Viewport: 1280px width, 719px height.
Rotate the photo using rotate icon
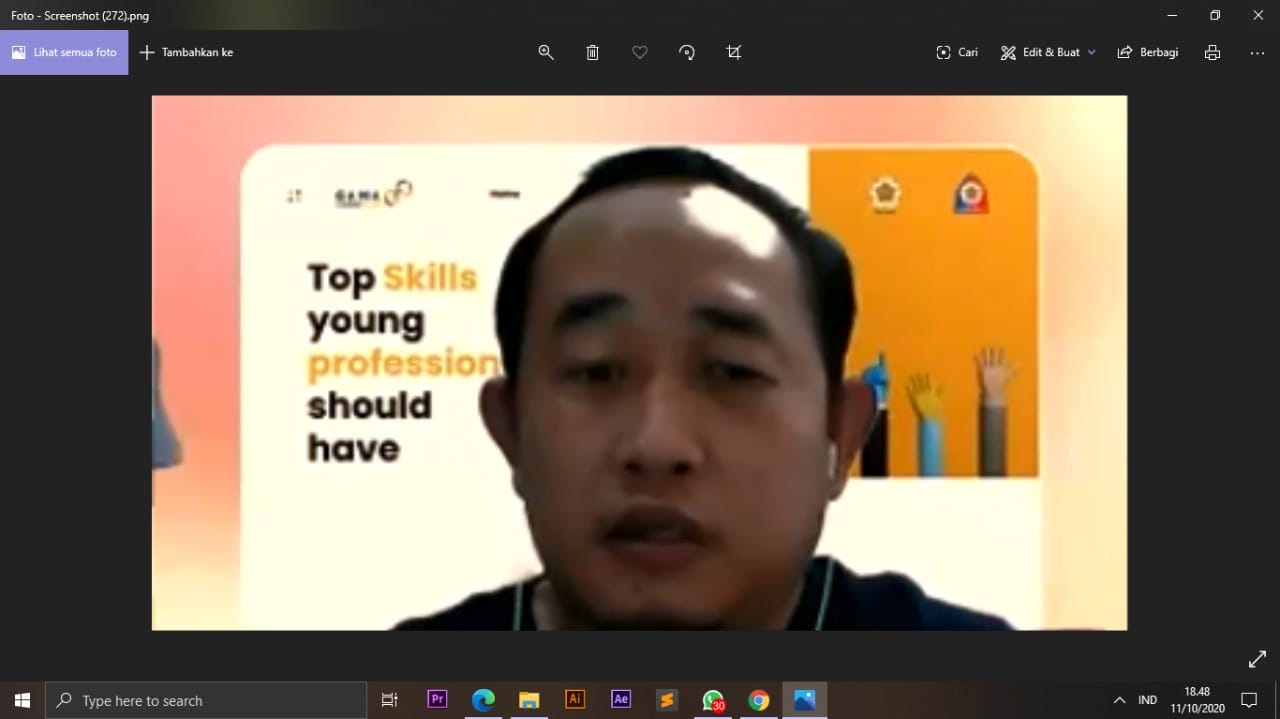pos(687,52)
